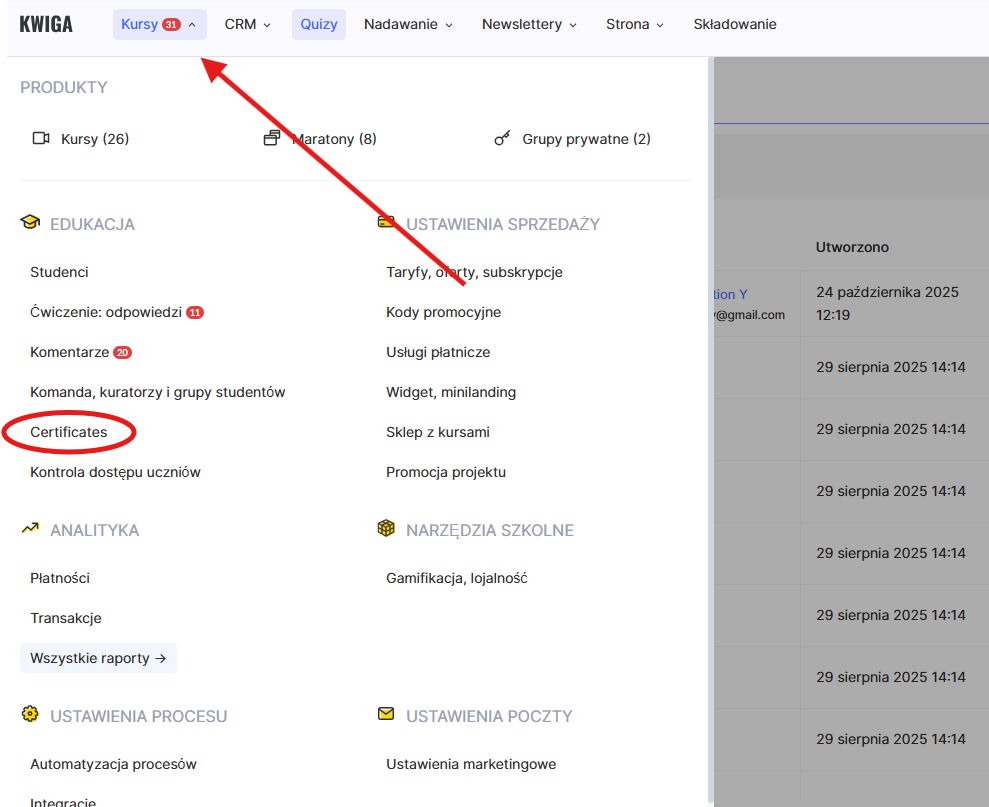Click the menu panel vertical scrollbar
989x807 pixels.
pos(712,400)
